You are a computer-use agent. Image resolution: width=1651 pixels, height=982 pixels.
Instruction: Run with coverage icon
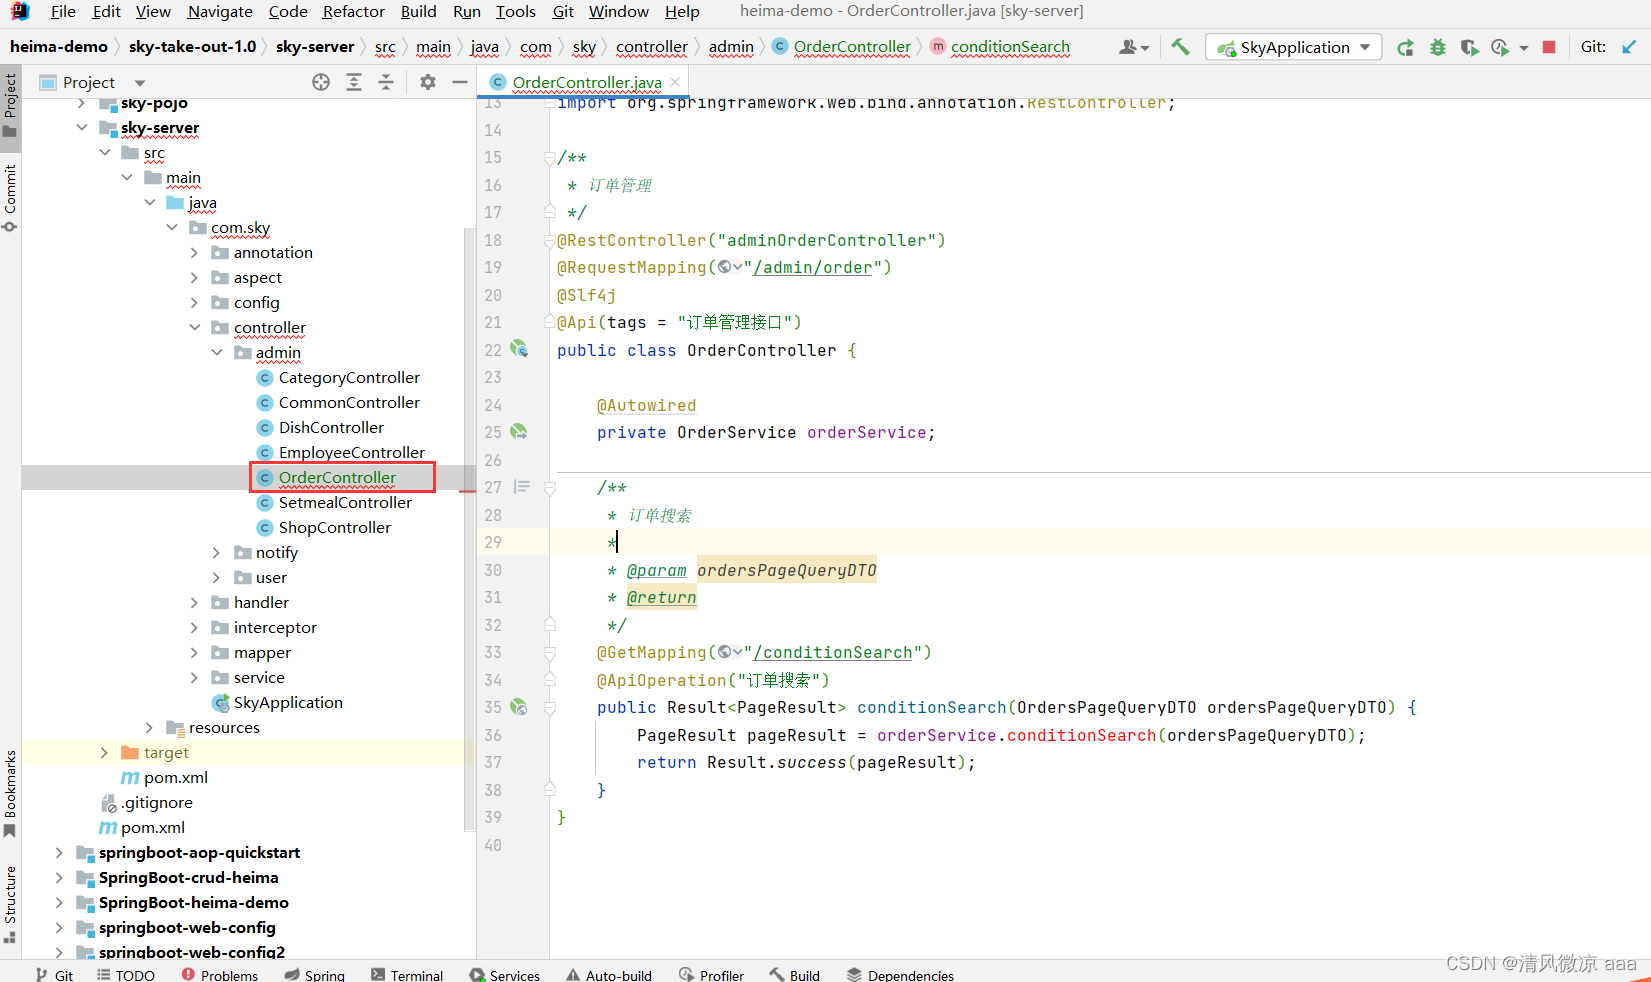1469,47
